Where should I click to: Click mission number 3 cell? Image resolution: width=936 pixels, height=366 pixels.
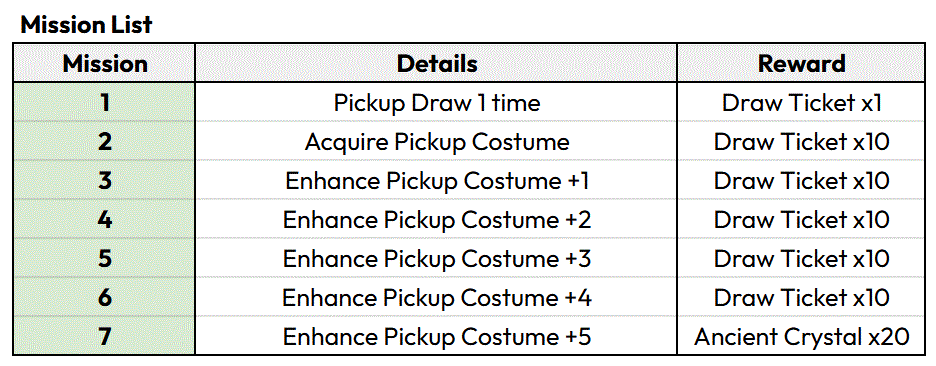pos(104,180)
